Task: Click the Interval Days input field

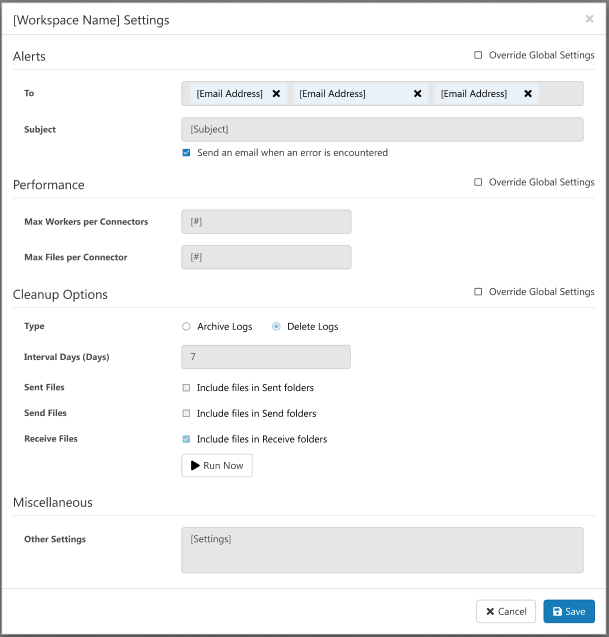Action: (x=266, y=357)
